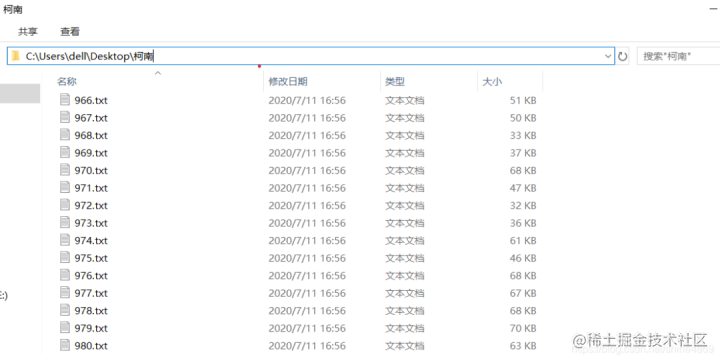Click the file icon of 967.txt

[x=65, y=117]
